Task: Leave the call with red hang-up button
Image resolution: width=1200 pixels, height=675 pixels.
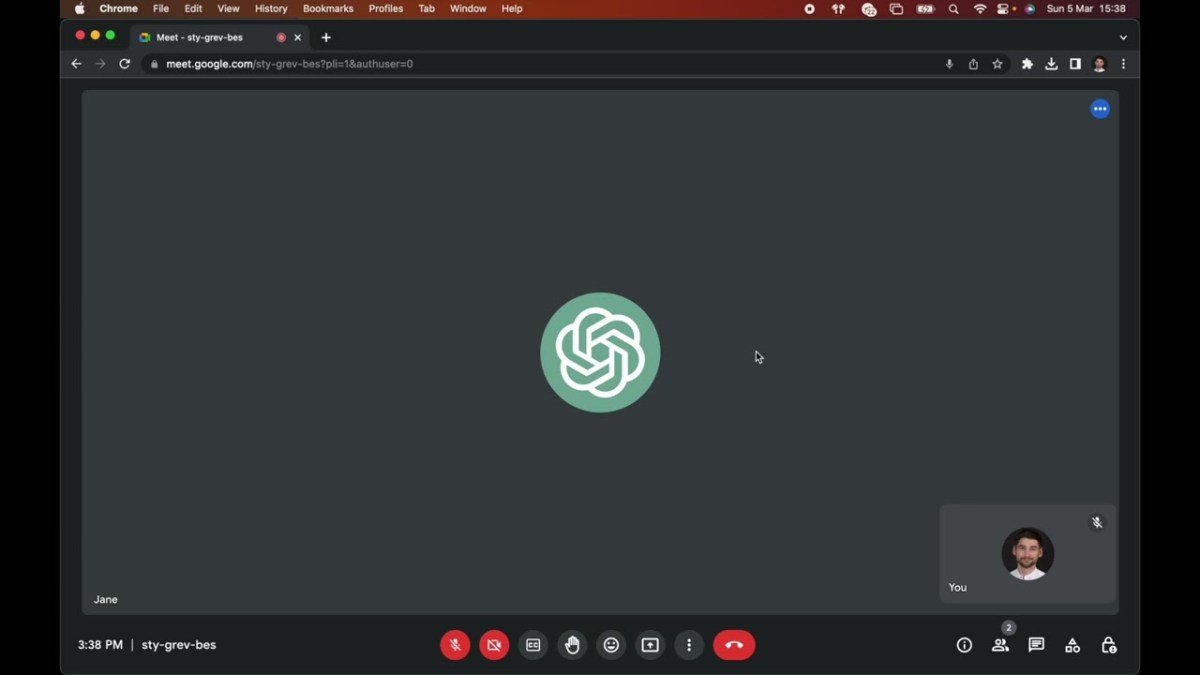Action: point(734,645)
